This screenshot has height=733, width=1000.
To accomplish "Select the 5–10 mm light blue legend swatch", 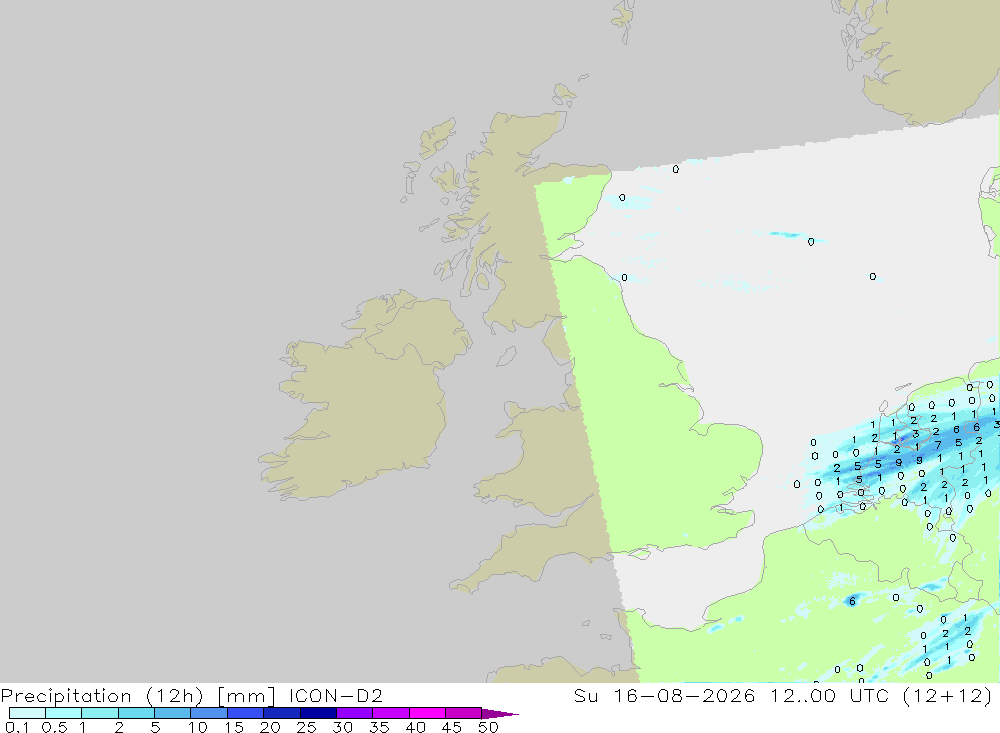I will [172, 713].
